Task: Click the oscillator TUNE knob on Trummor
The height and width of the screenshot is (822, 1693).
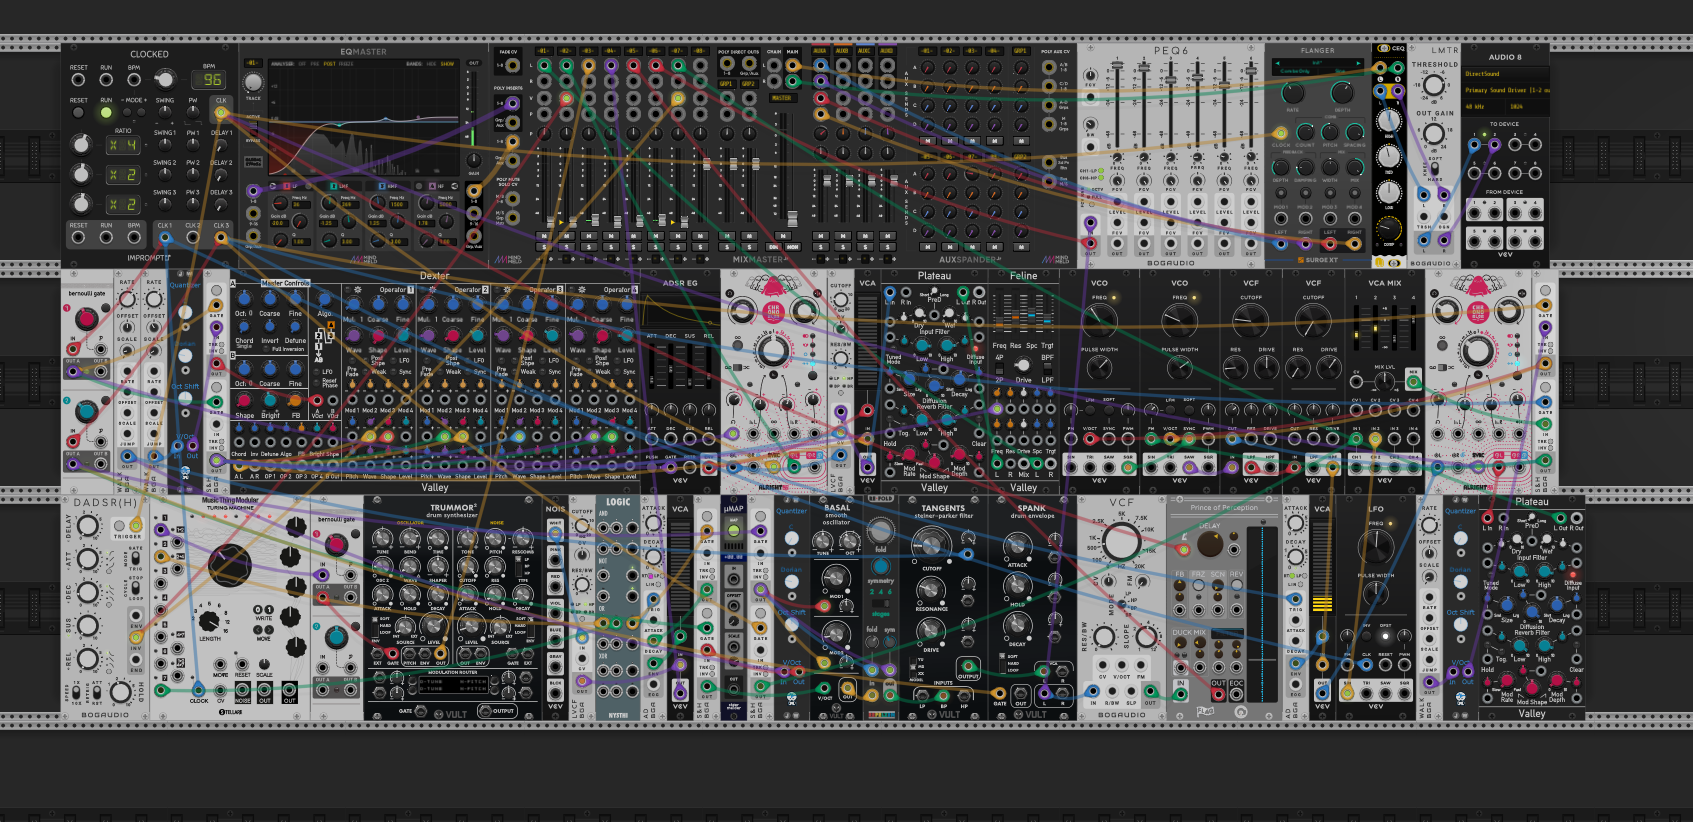Action: click(x=382, y=539)
